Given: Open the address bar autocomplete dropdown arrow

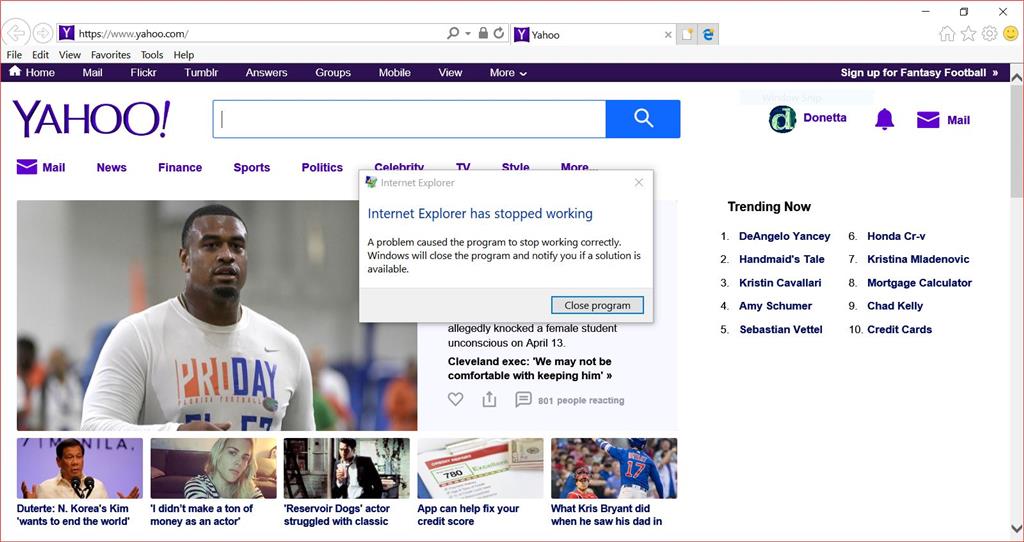Looking at the screenshot, I should point(468,33).
